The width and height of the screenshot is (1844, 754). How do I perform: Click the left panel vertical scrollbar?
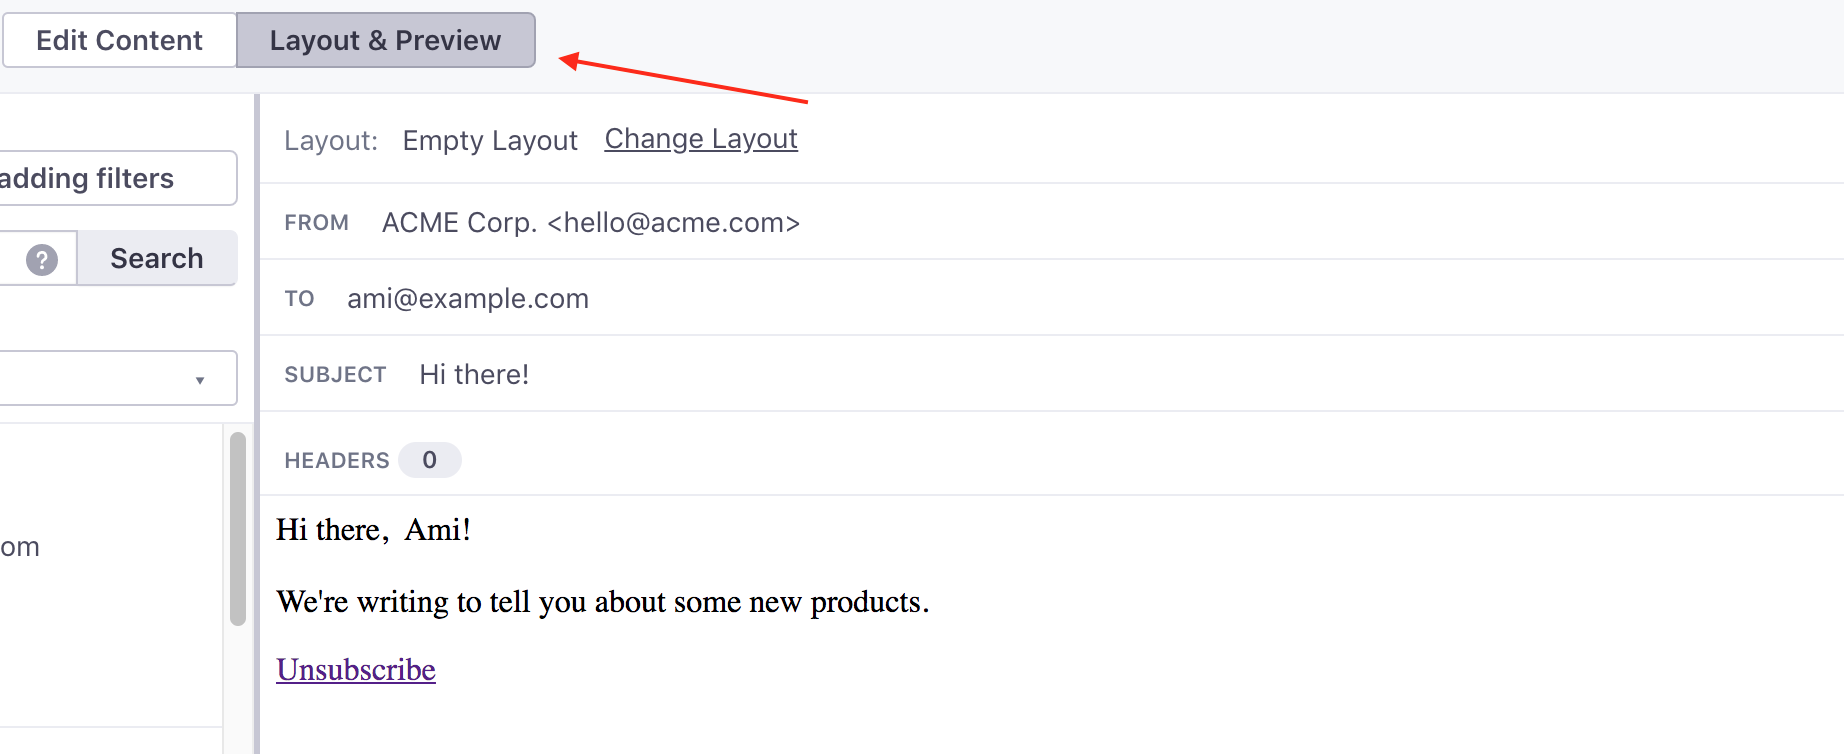coord(238,528)
